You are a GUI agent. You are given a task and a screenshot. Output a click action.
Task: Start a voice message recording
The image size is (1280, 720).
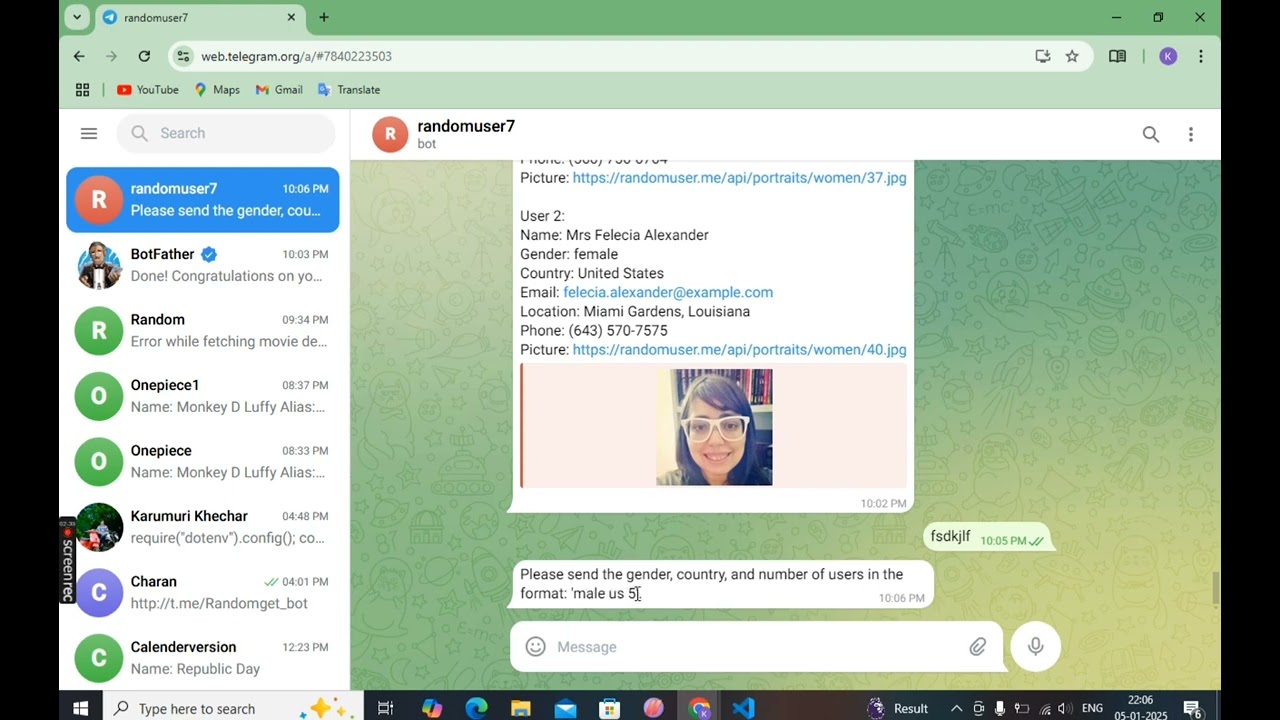(1035, 646)
